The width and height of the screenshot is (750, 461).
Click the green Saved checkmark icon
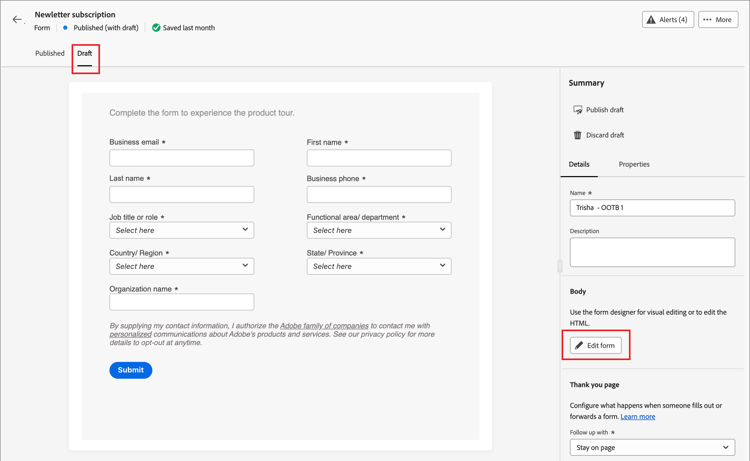(x=156, y=28)
